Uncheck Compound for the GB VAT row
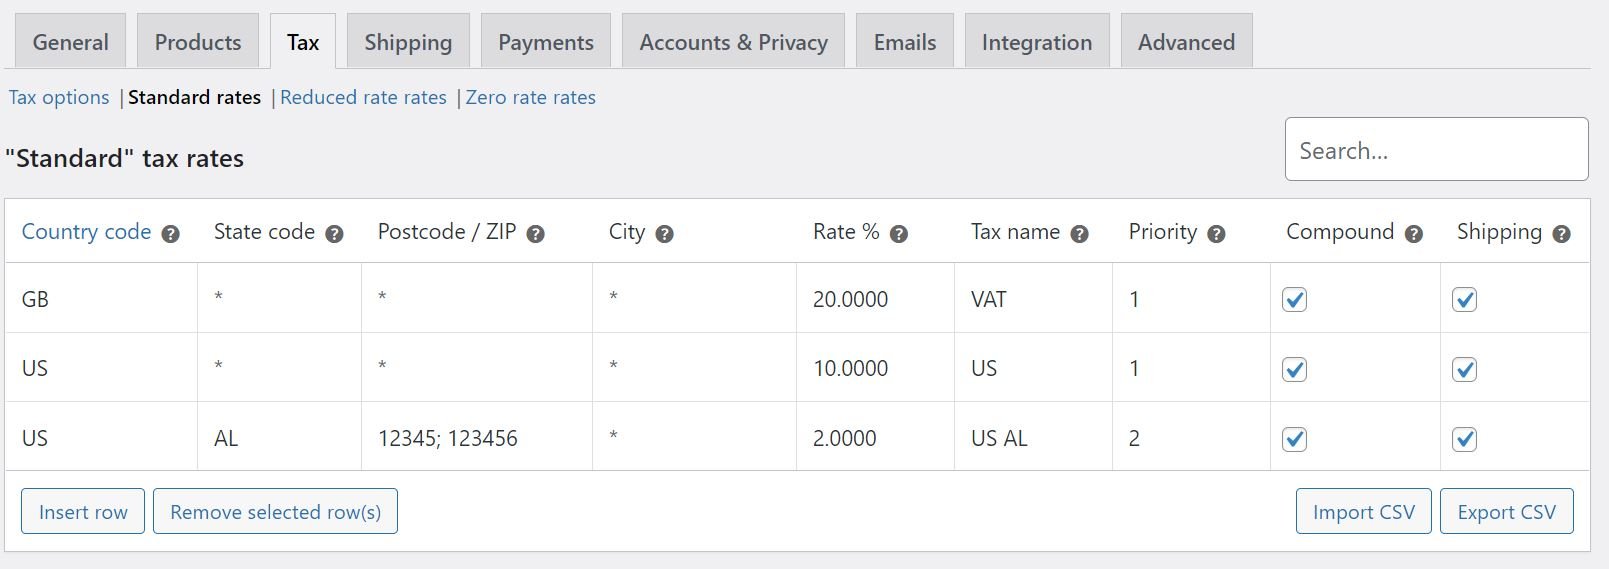Viewport: 1609px width, 569px height. pos(1294,299)
